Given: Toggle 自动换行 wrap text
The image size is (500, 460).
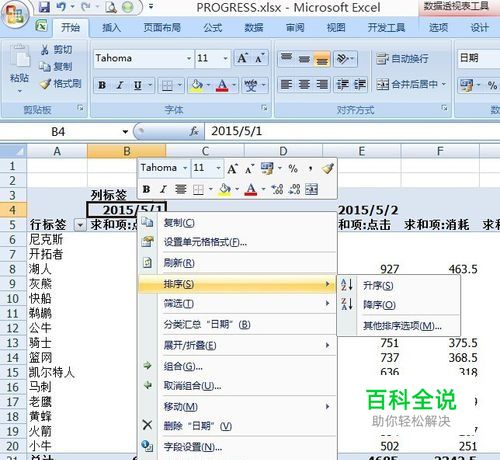Looking at the screenshot, I should [402, 59].
